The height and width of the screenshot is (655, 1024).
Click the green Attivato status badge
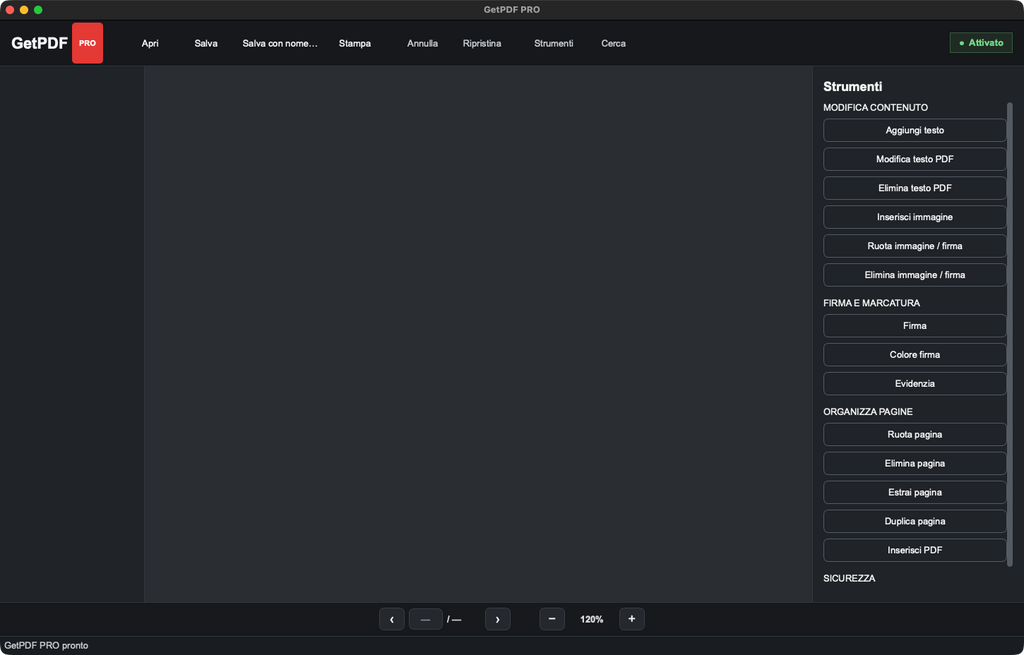click(981, 42)
